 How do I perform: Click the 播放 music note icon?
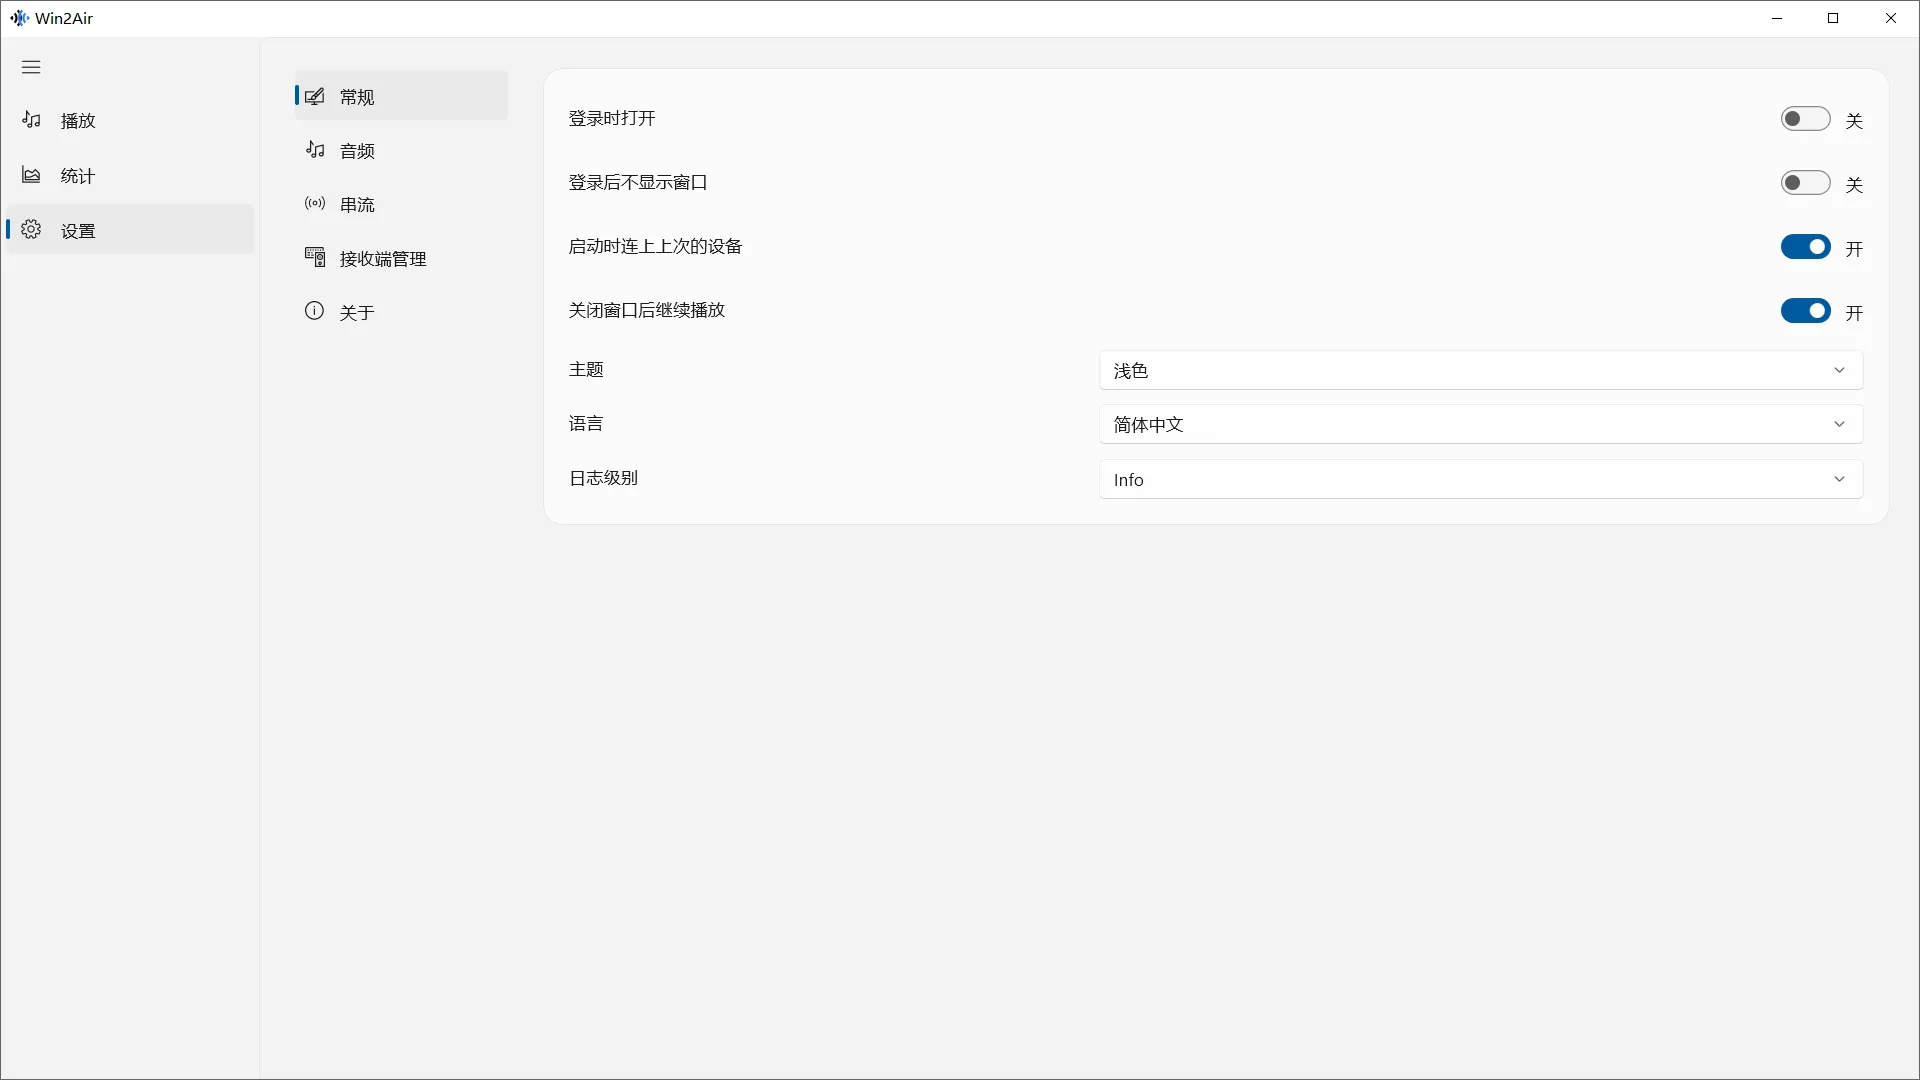(x=31, y=120)
